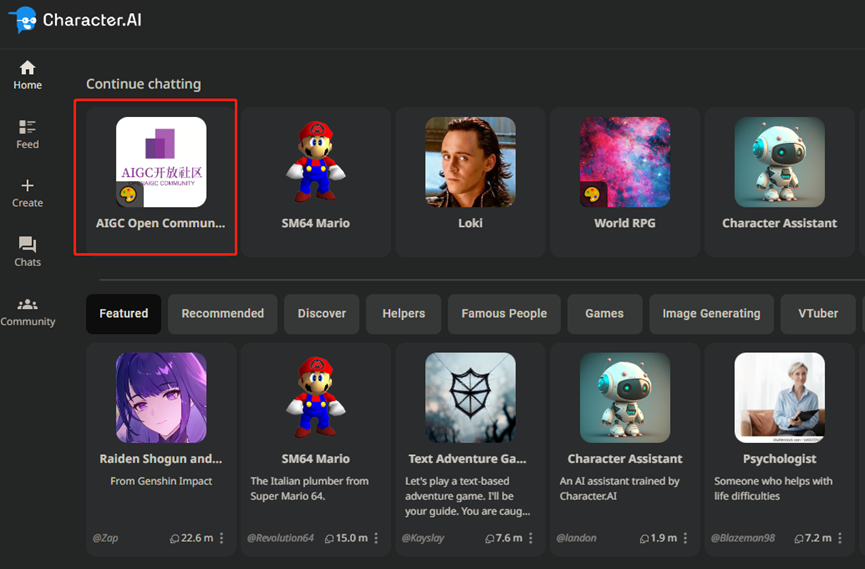The height and width of the screenshot is (569, 865).
Task: Expand more options on Text Adventure Game card
Action: [x=531, y=538]
